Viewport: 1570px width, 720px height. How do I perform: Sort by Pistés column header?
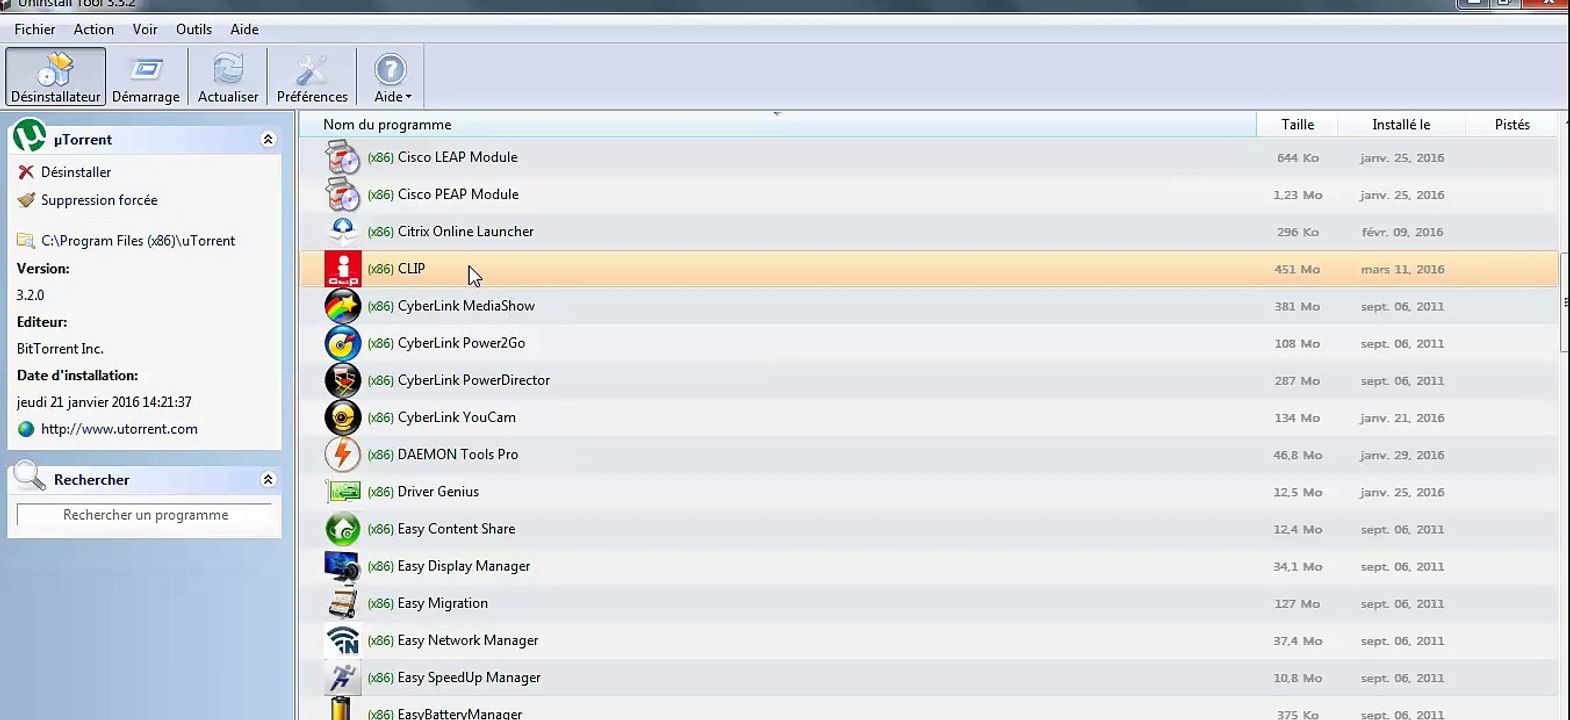point(1512,124)
